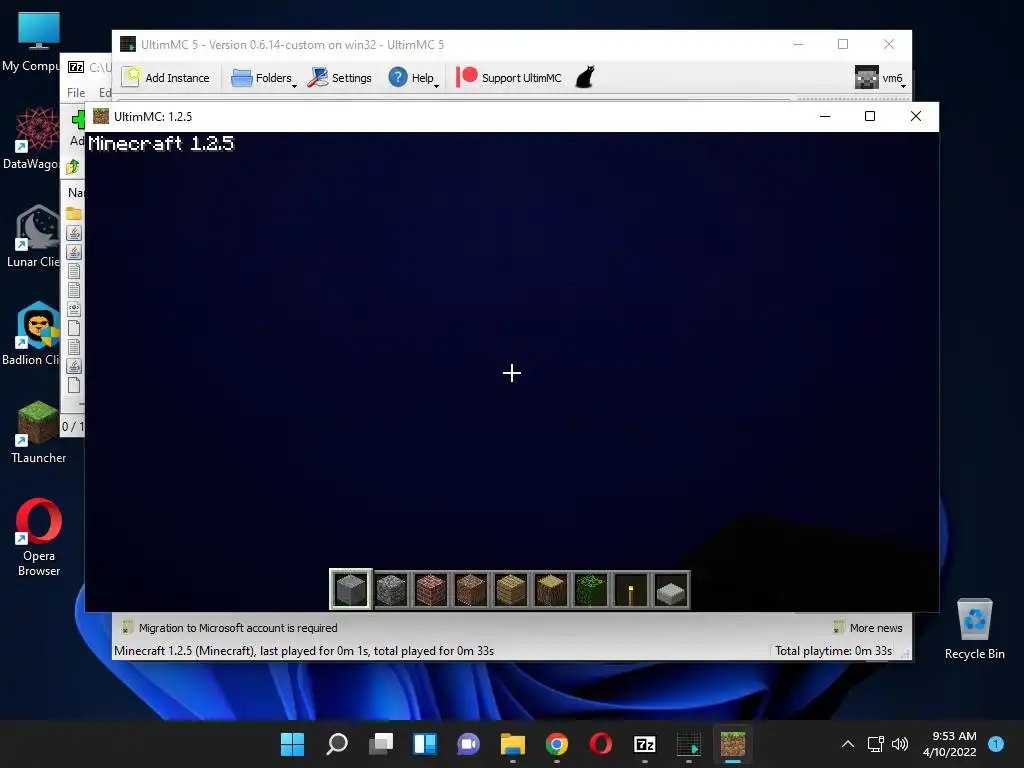This screenshot has width=1024, height=768.
Task: Select the dirt block hotbar slot
Action: (x=471, y=590)
